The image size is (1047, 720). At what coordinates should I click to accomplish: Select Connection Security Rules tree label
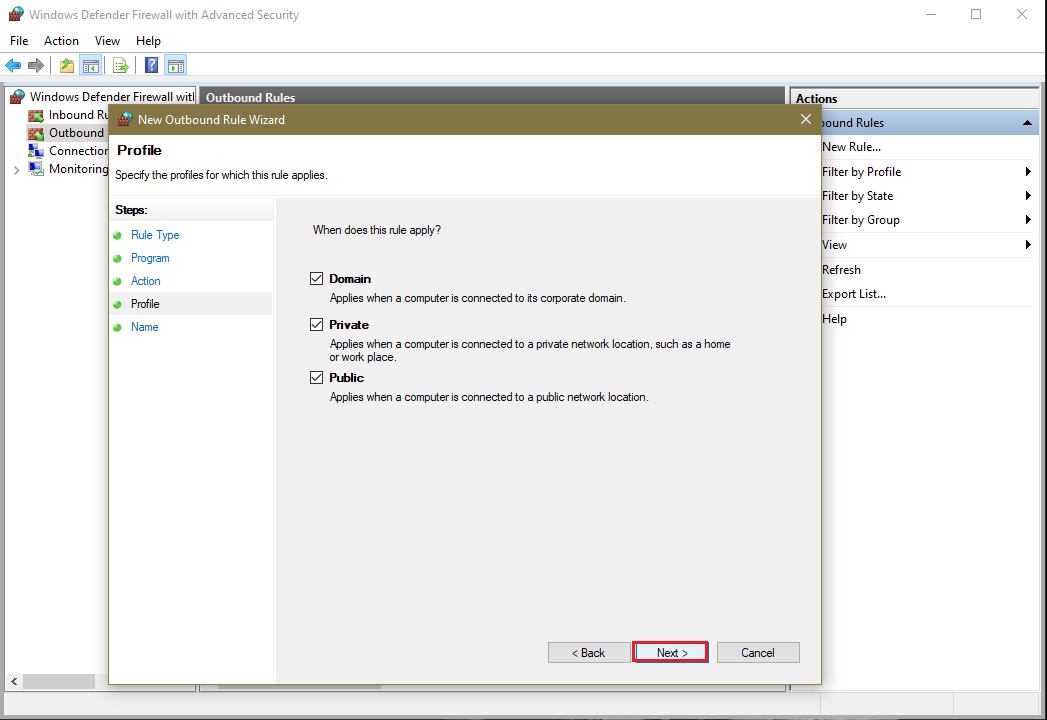point(78,151)
